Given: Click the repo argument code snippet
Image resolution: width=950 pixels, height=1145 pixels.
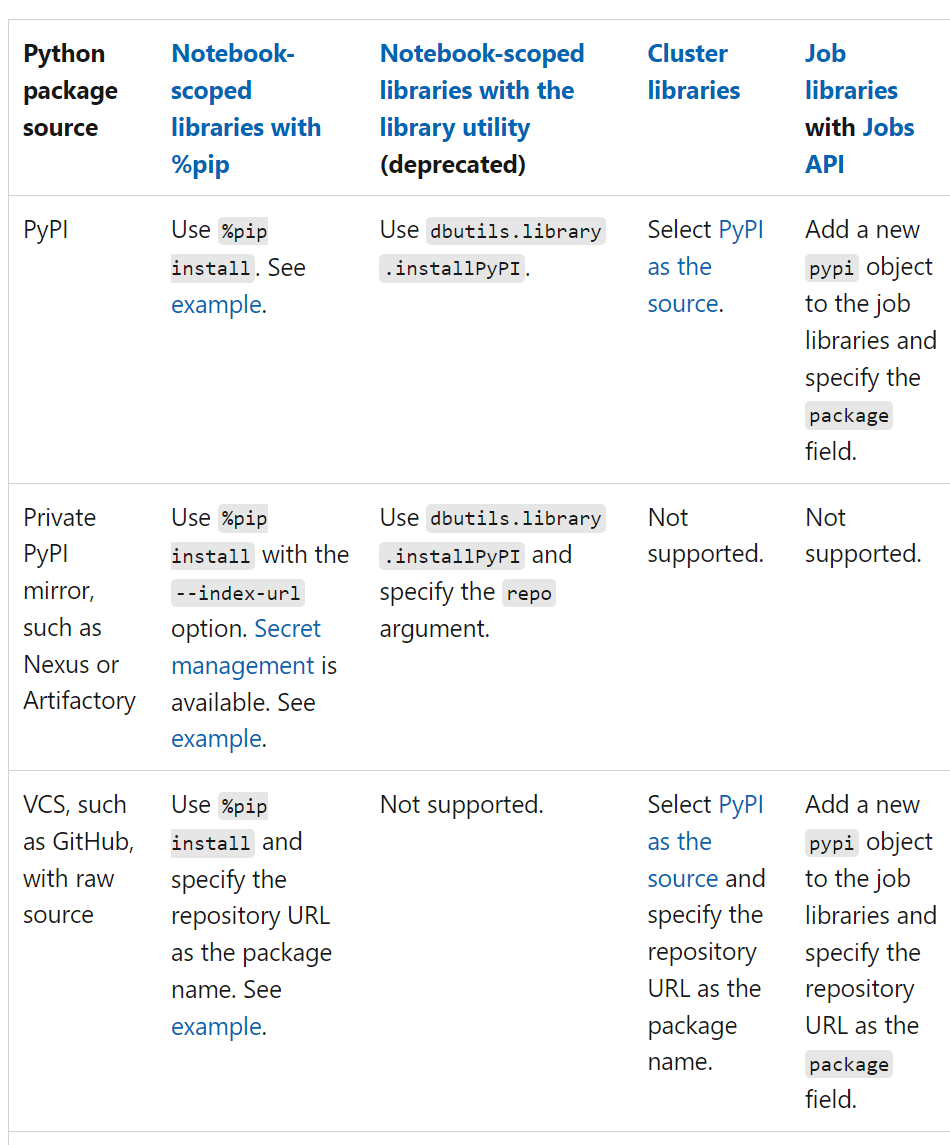Looking at the screenshot, I should [x=529, y=593].
